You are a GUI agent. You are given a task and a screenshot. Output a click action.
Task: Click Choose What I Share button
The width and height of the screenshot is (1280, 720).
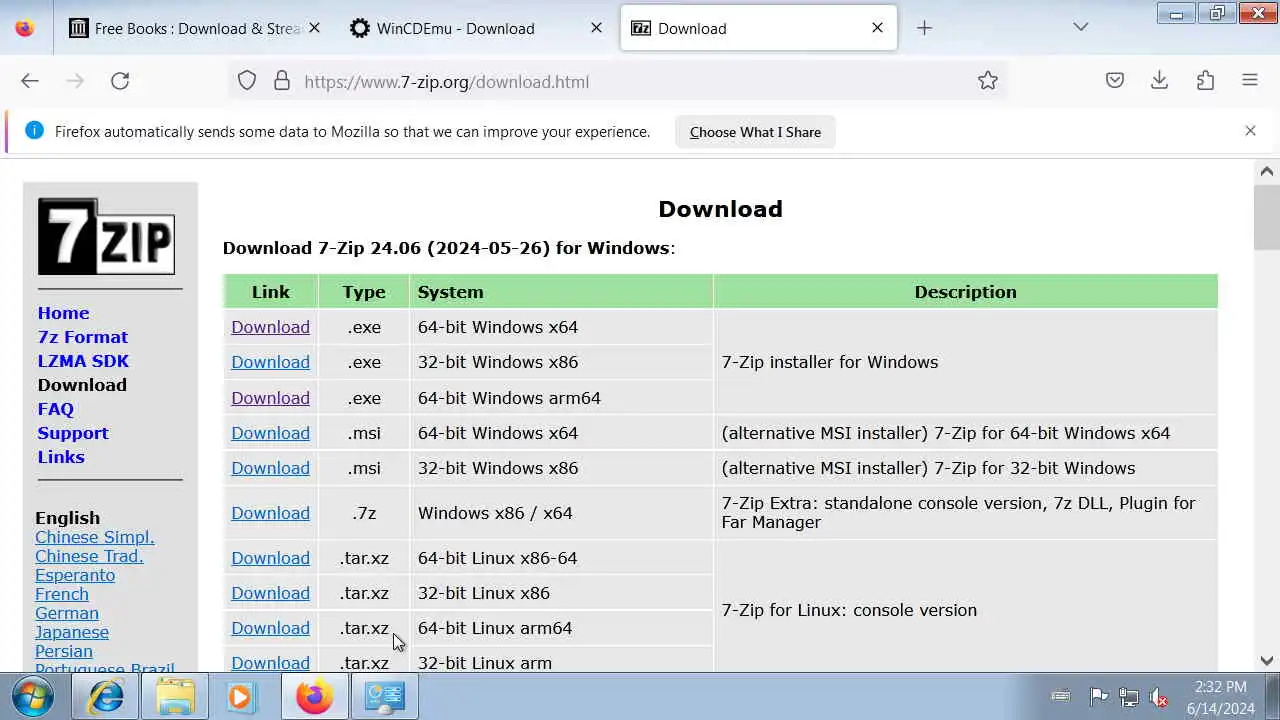[755, 132]
